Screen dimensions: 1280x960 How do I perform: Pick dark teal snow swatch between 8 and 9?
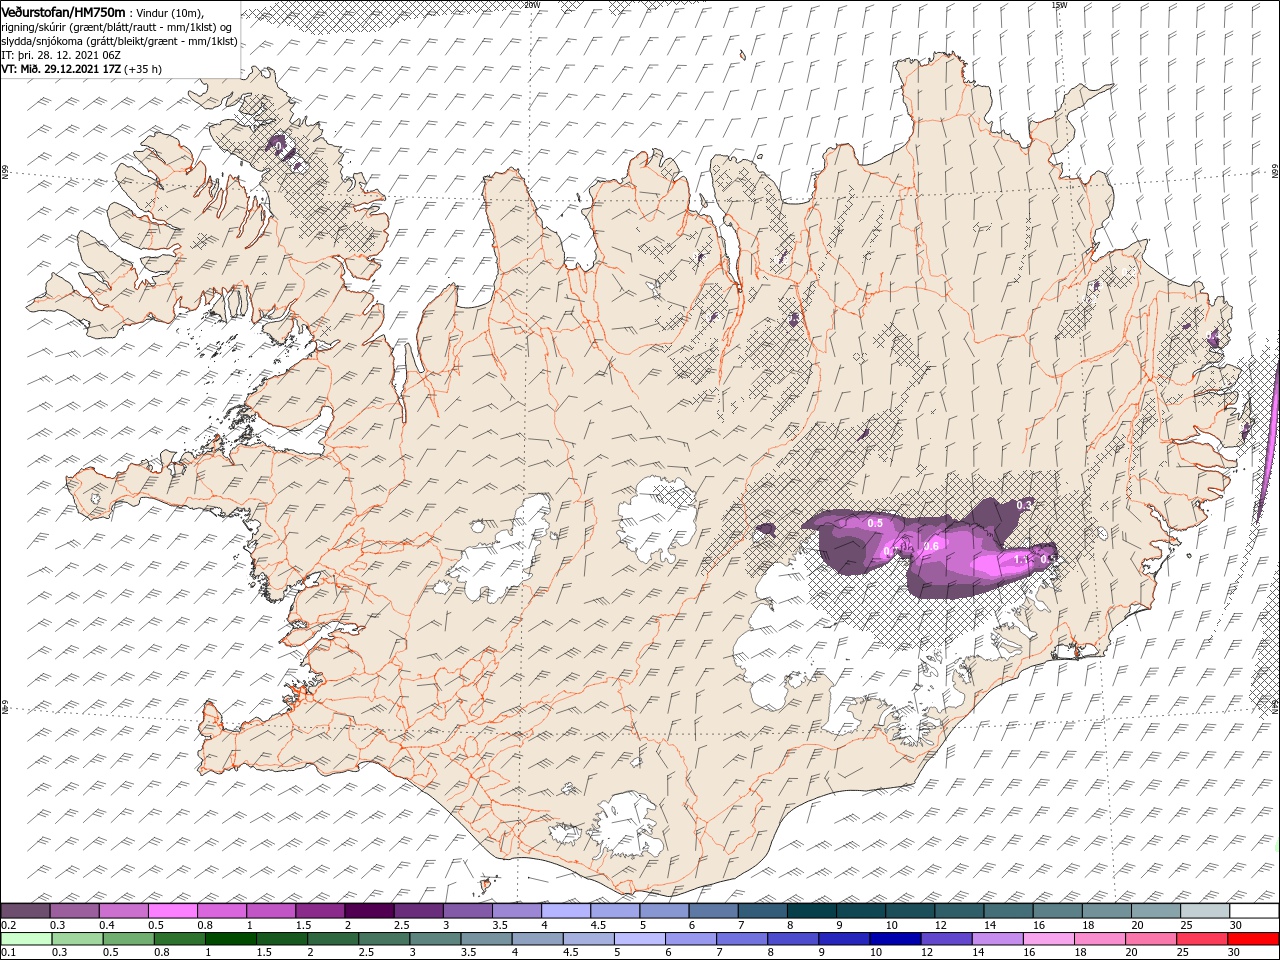(x=811, y=911)
